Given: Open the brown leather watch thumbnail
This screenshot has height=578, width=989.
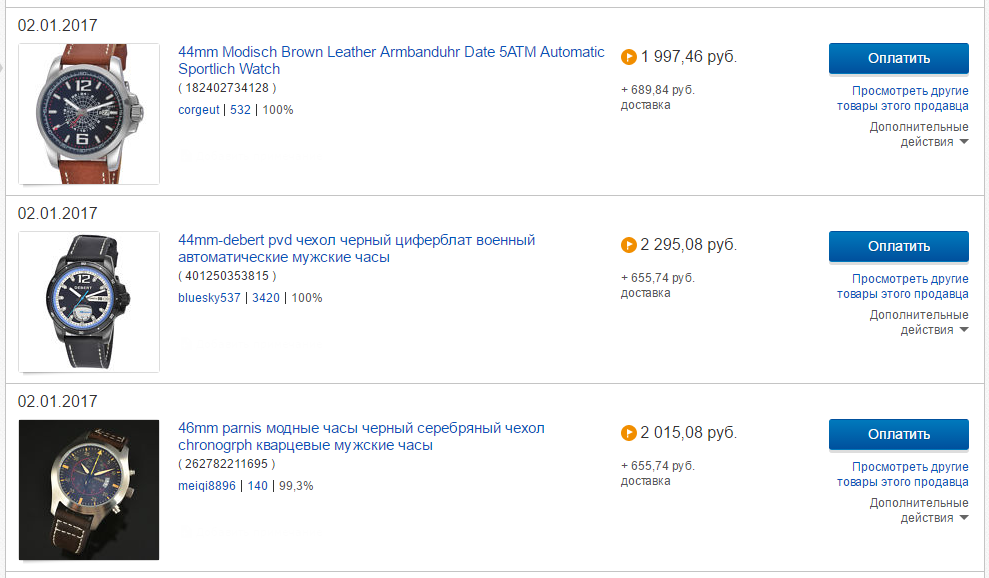Looking at the screenshot, I should (89, 114).
